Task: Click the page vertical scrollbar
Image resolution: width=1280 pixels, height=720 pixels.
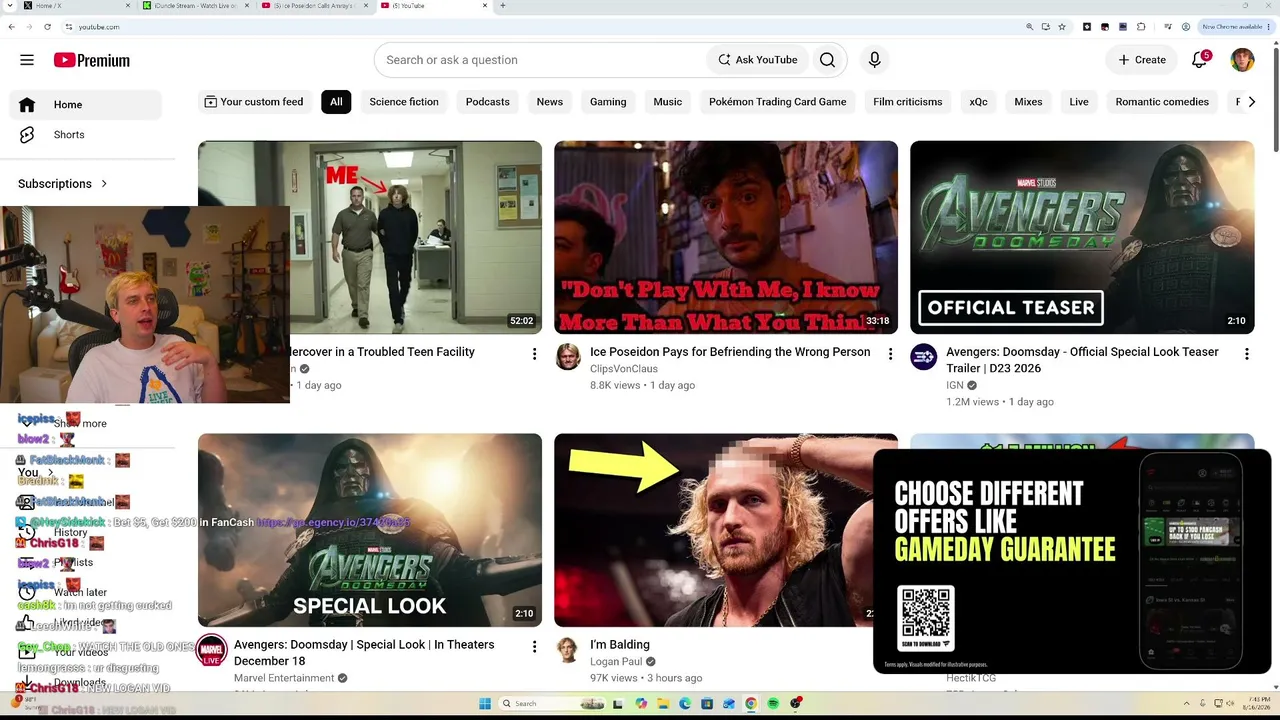Action: (1275, 100)
